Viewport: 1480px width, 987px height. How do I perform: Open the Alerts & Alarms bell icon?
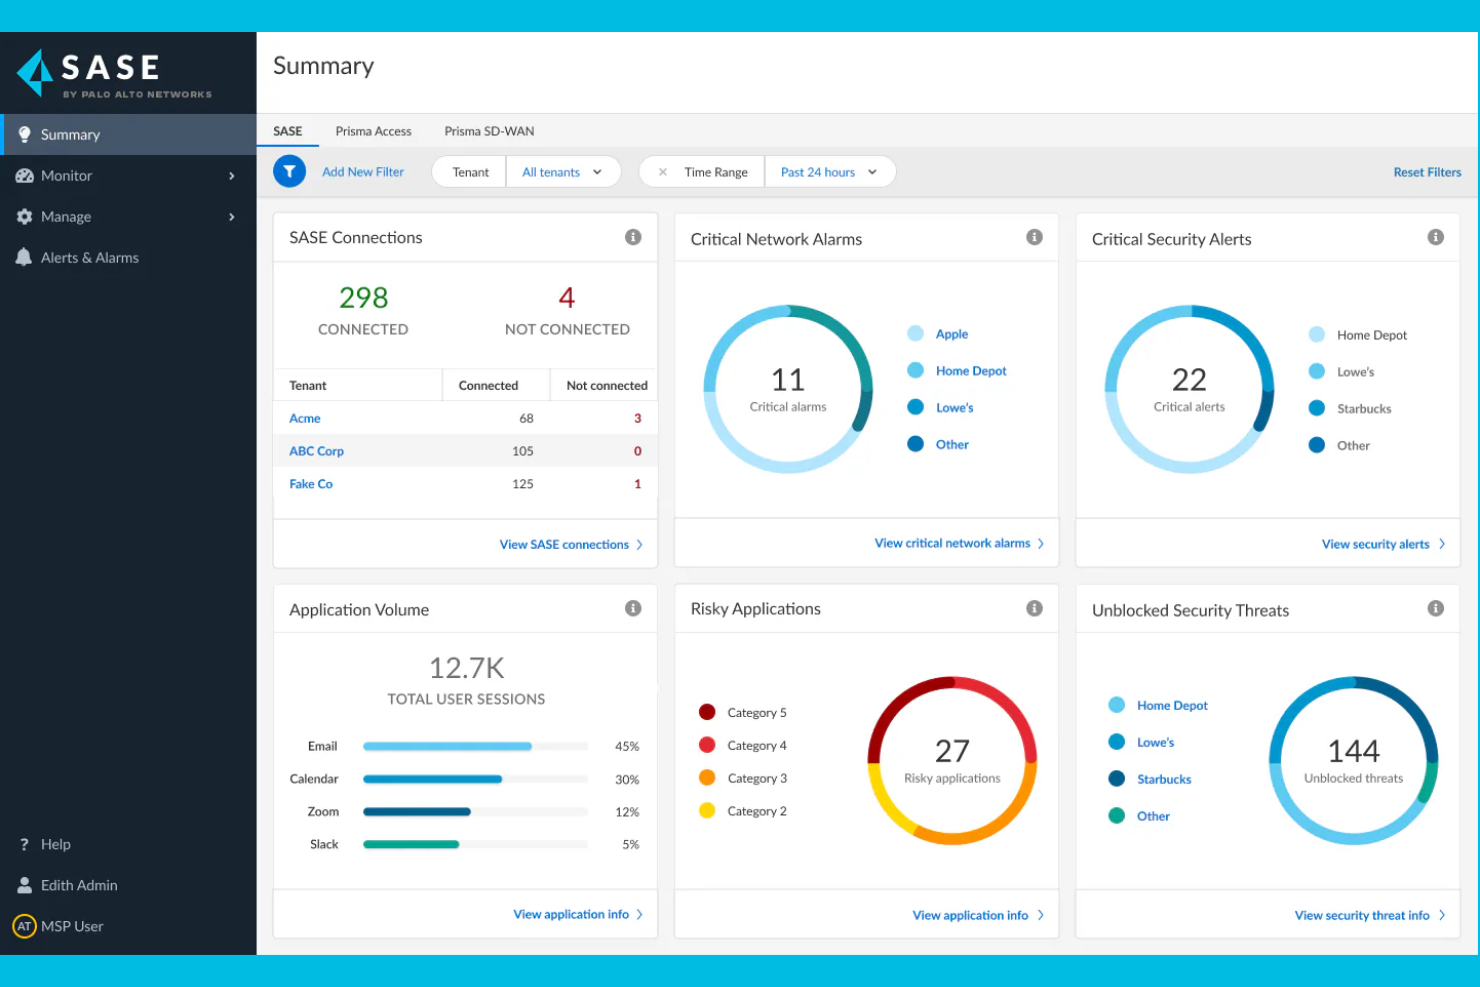point(22,257)
